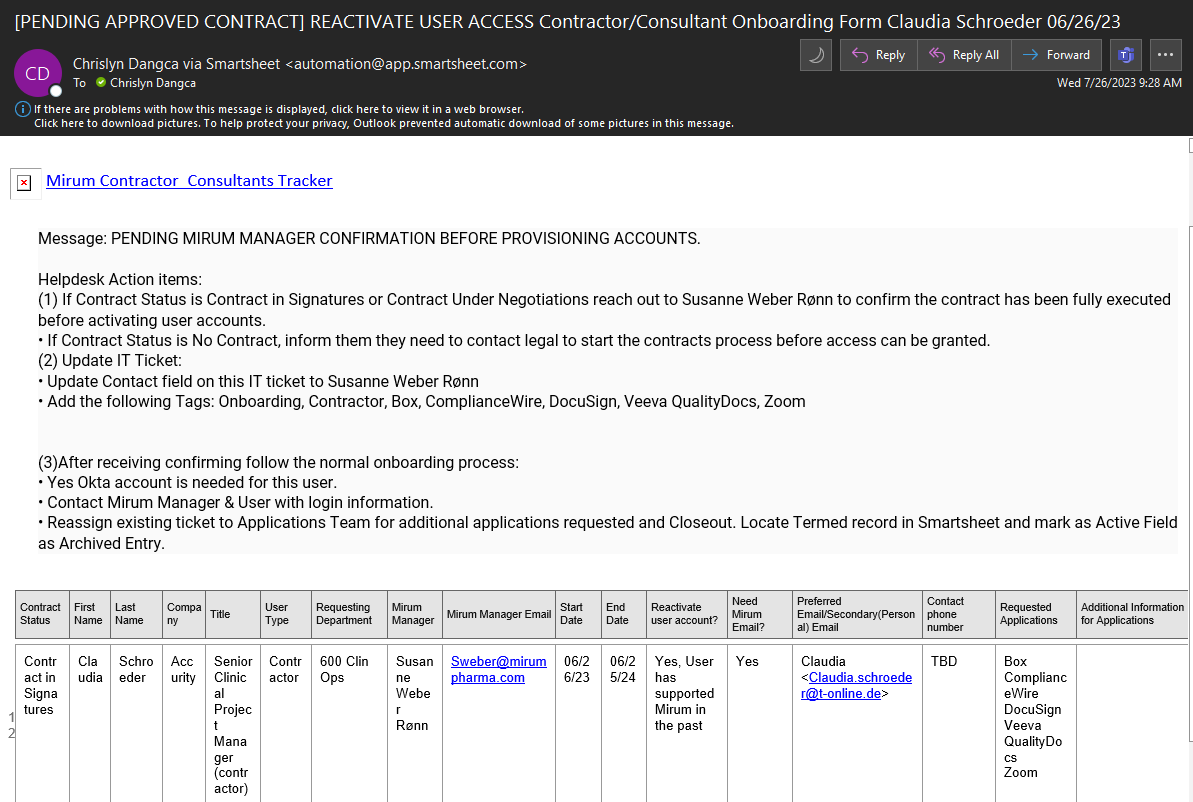Screen dimensions: 1193x802
Task: Click the Mirum Manager Email column header
Action: tap(498, 614)
